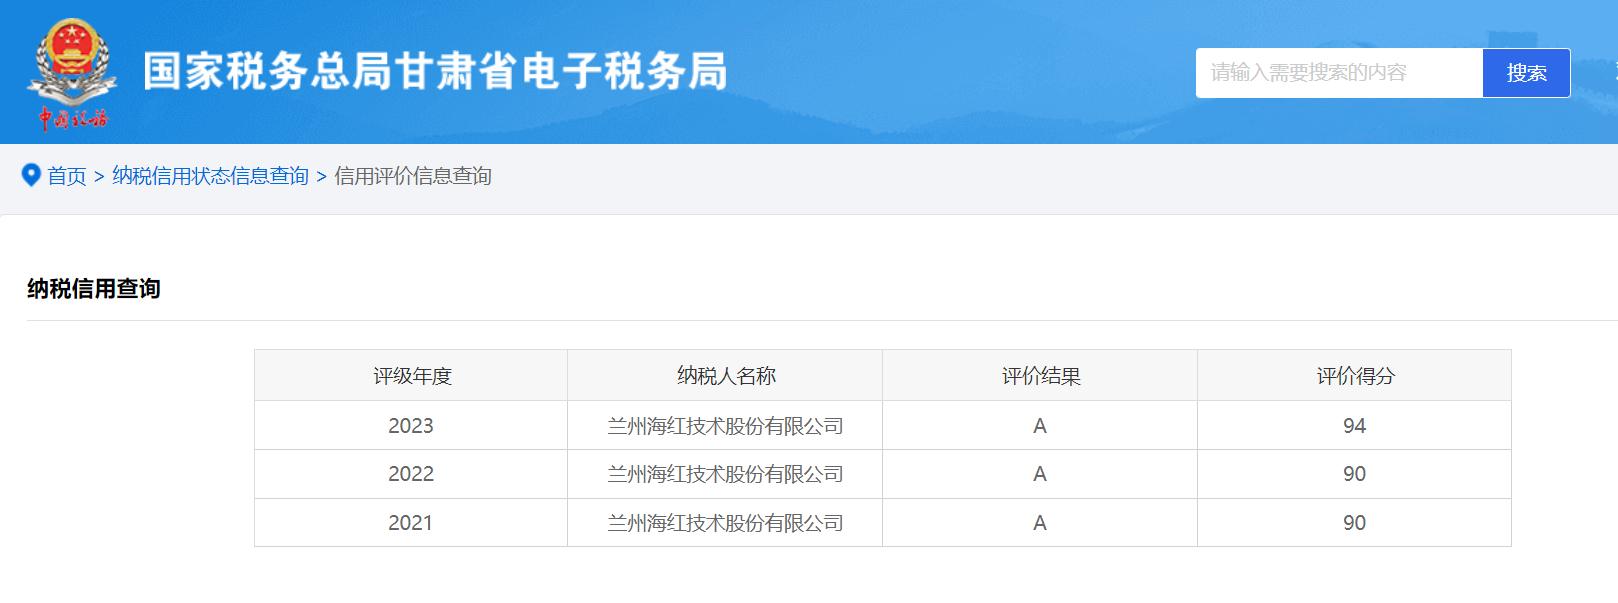Click the 评价得分 column header

[1354, 376]
